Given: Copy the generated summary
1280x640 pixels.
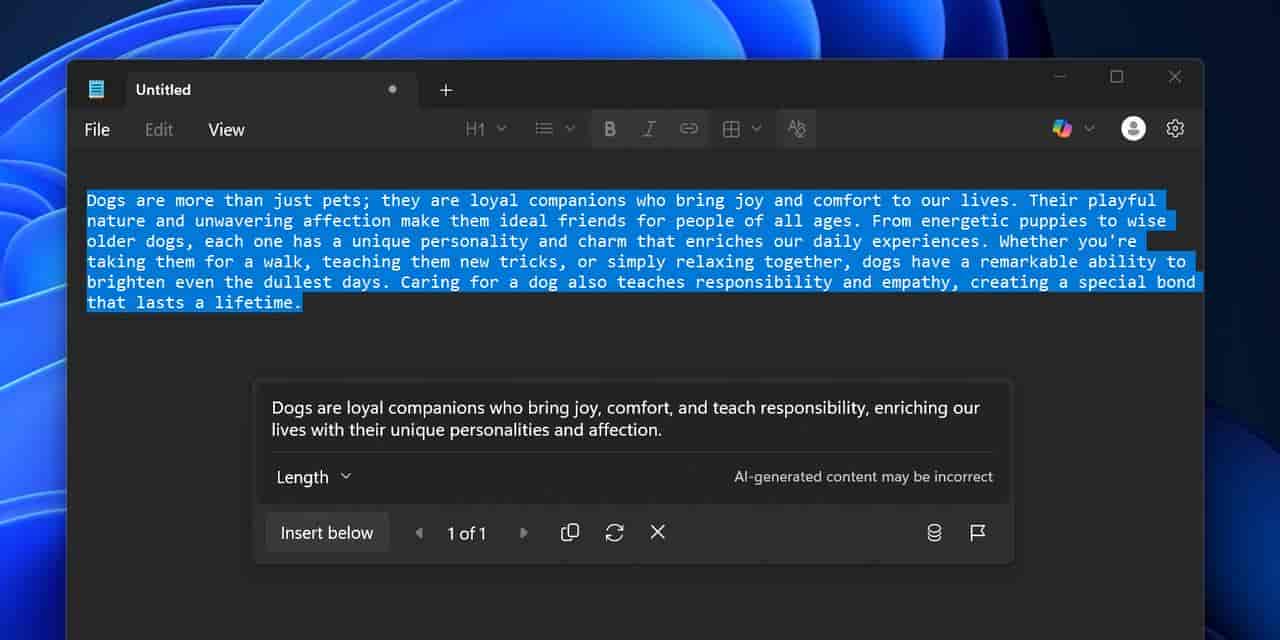Looking at the screenshot, I should (x=570, y=532).
